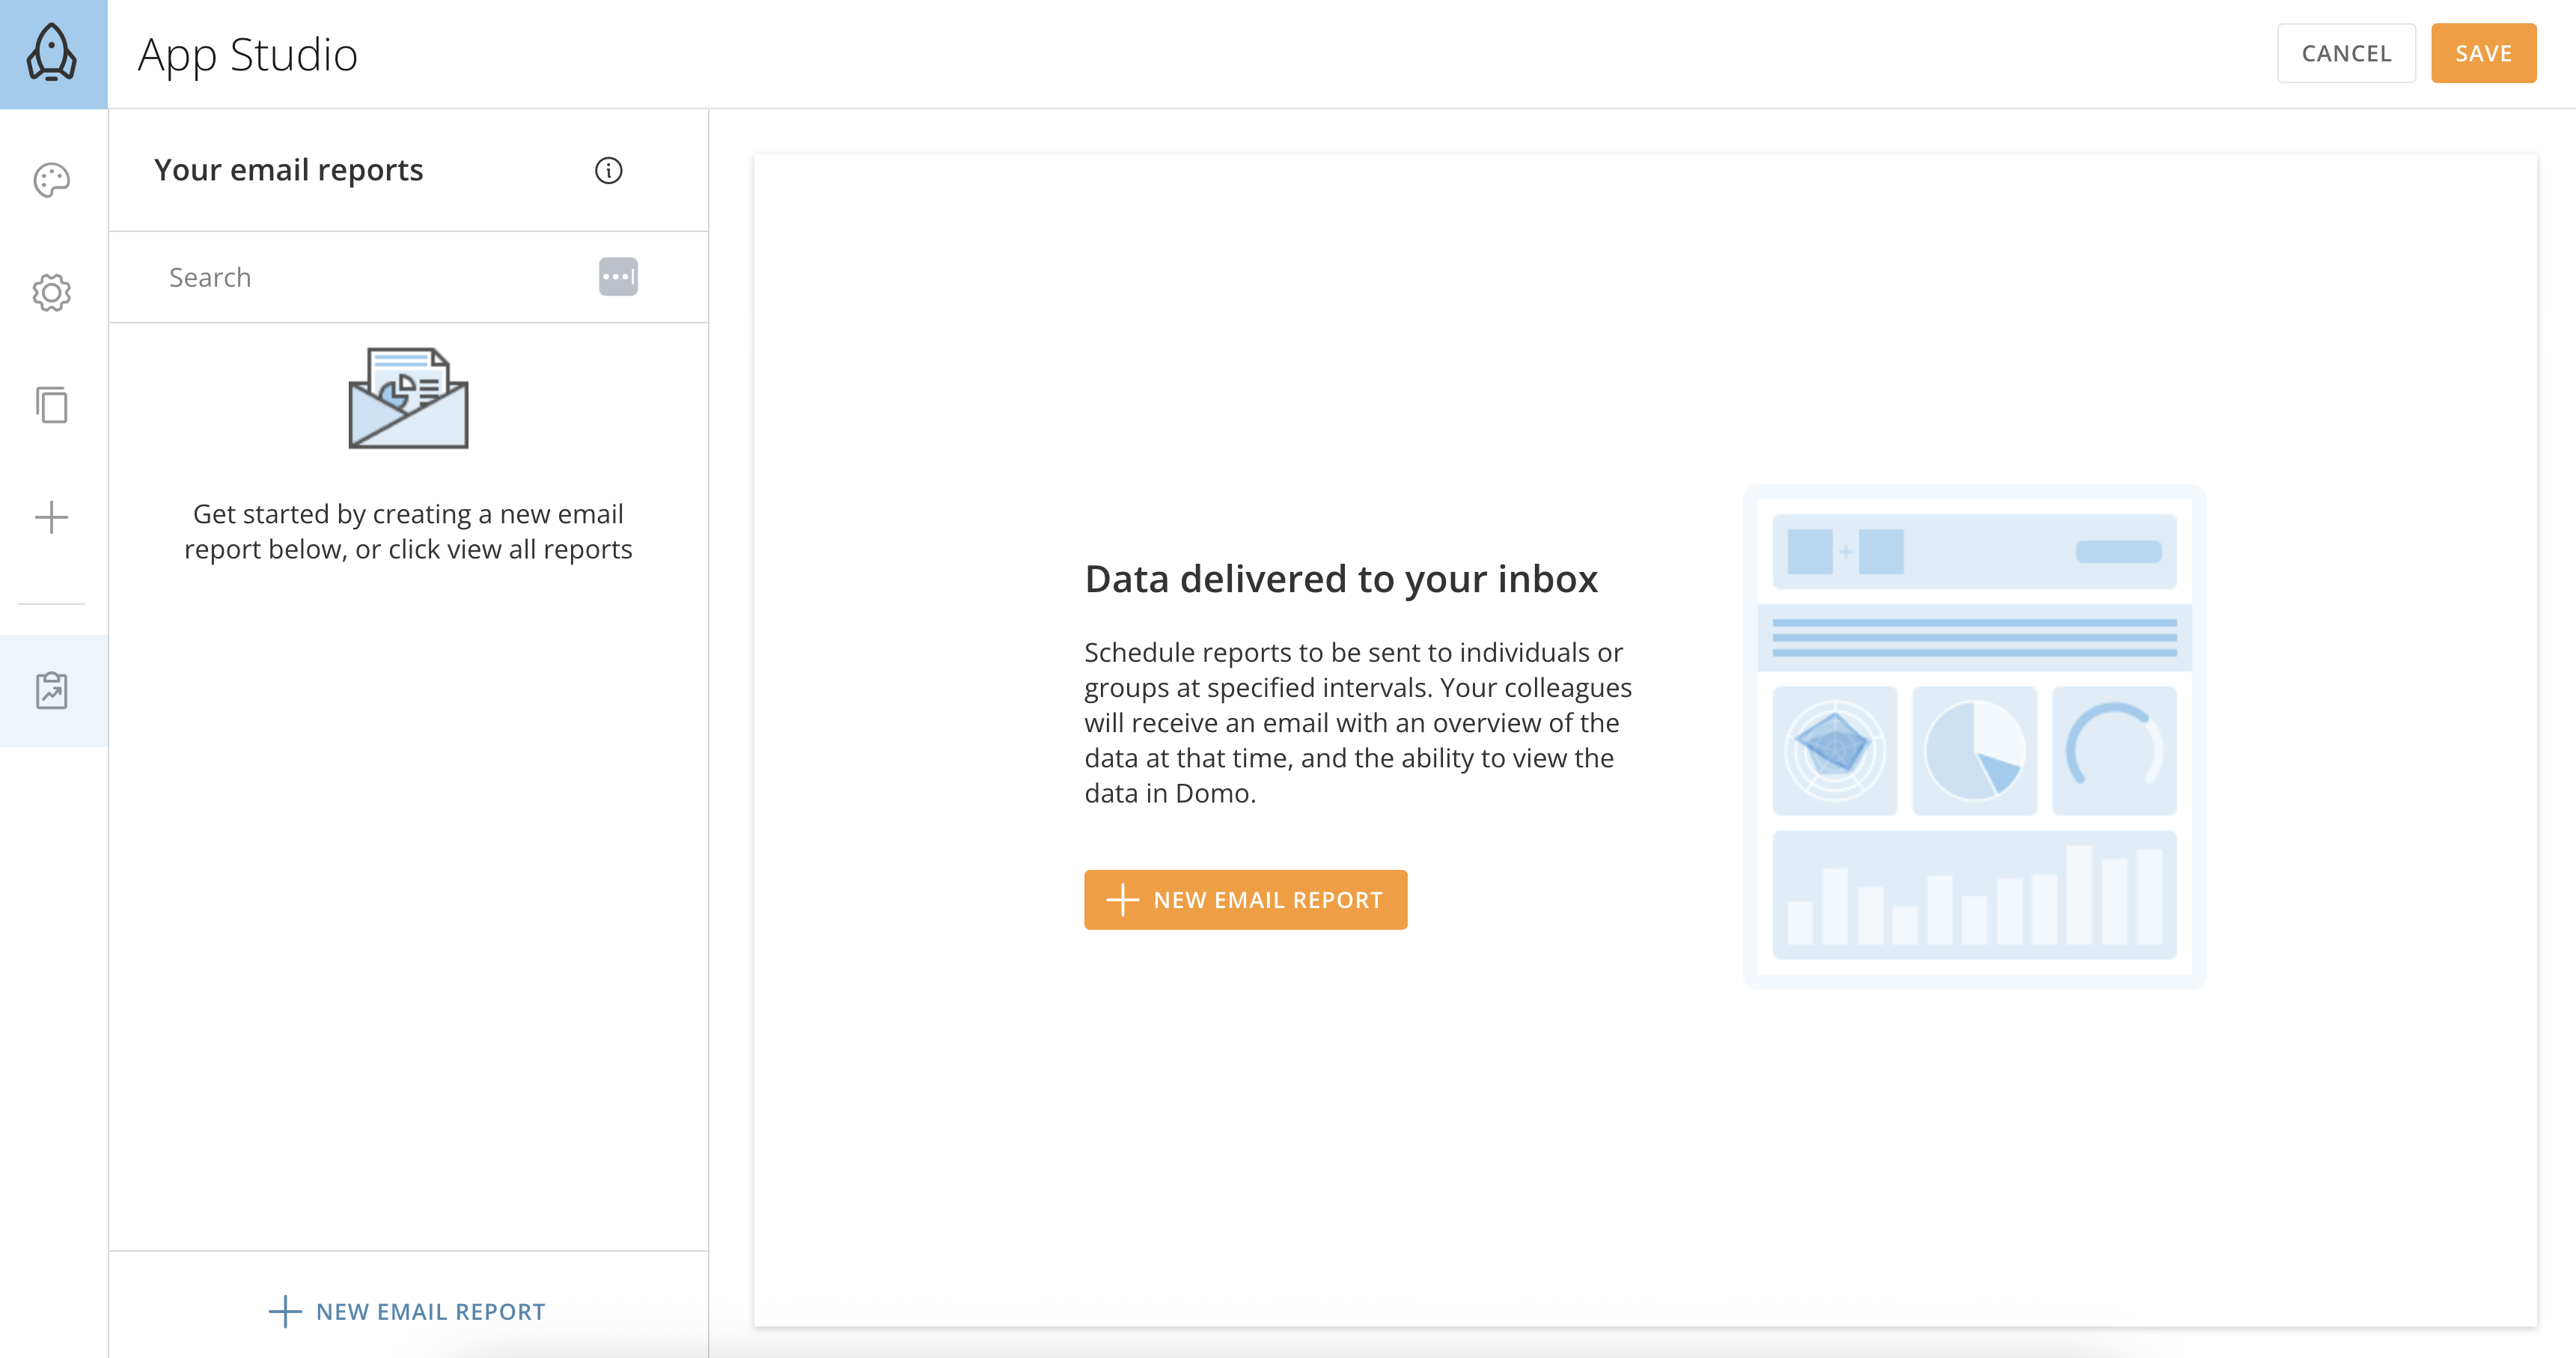This screenshot has height=1358, width=2576.
Task: Cancel editing with the Cancel button
Action: pyautogui.click(x=2346, y=53)
